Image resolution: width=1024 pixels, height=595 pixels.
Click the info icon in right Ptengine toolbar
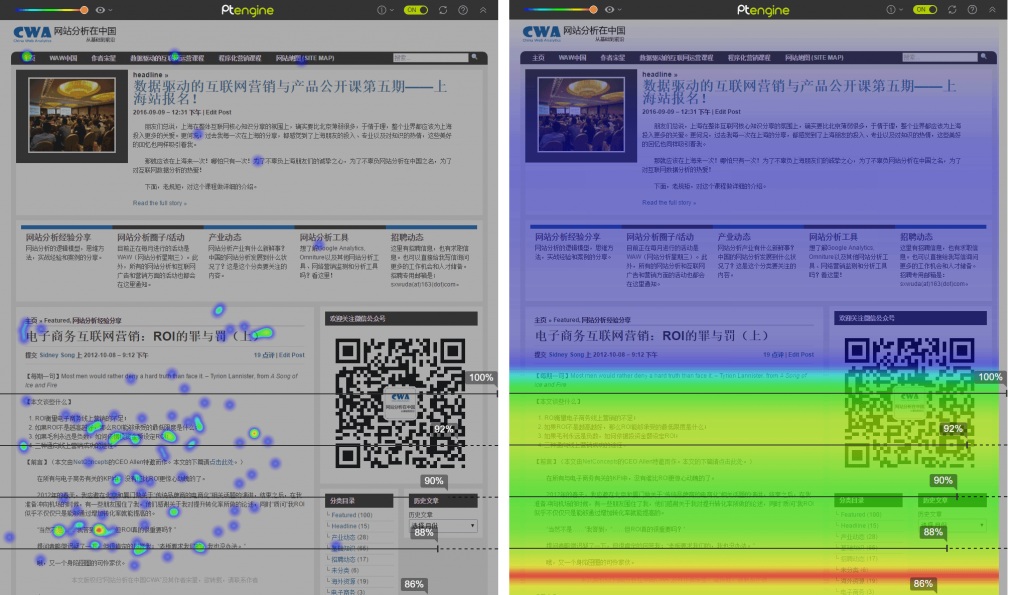(x=891, y=10)
